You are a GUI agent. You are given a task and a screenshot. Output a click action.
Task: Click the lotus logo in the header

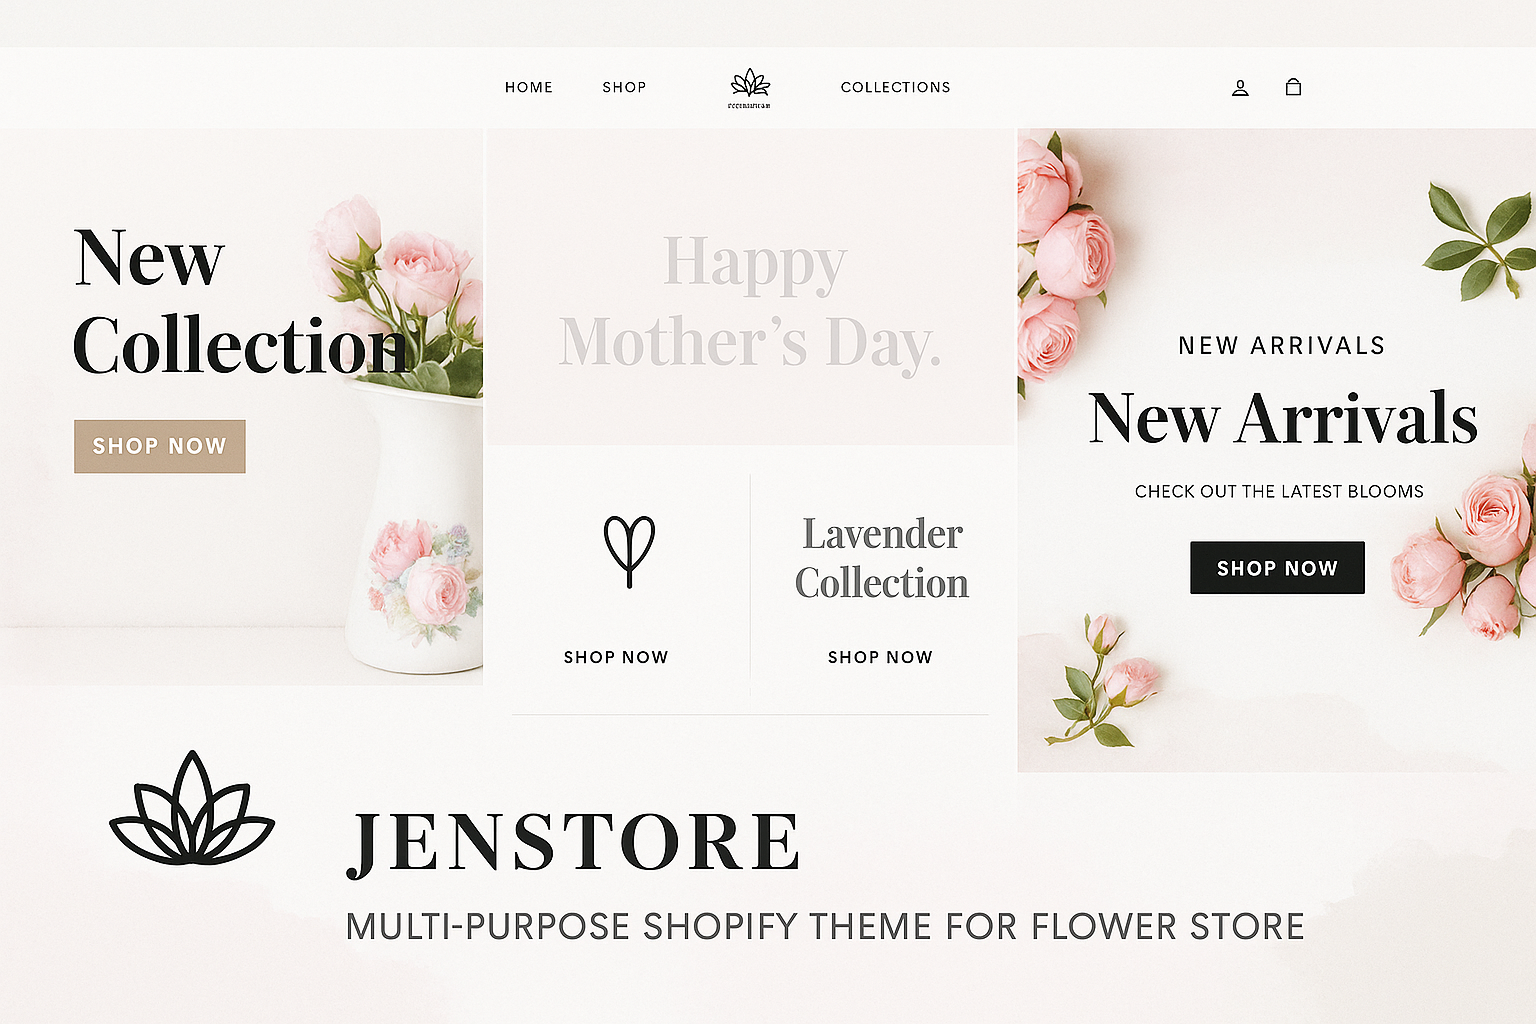(750, 88)
